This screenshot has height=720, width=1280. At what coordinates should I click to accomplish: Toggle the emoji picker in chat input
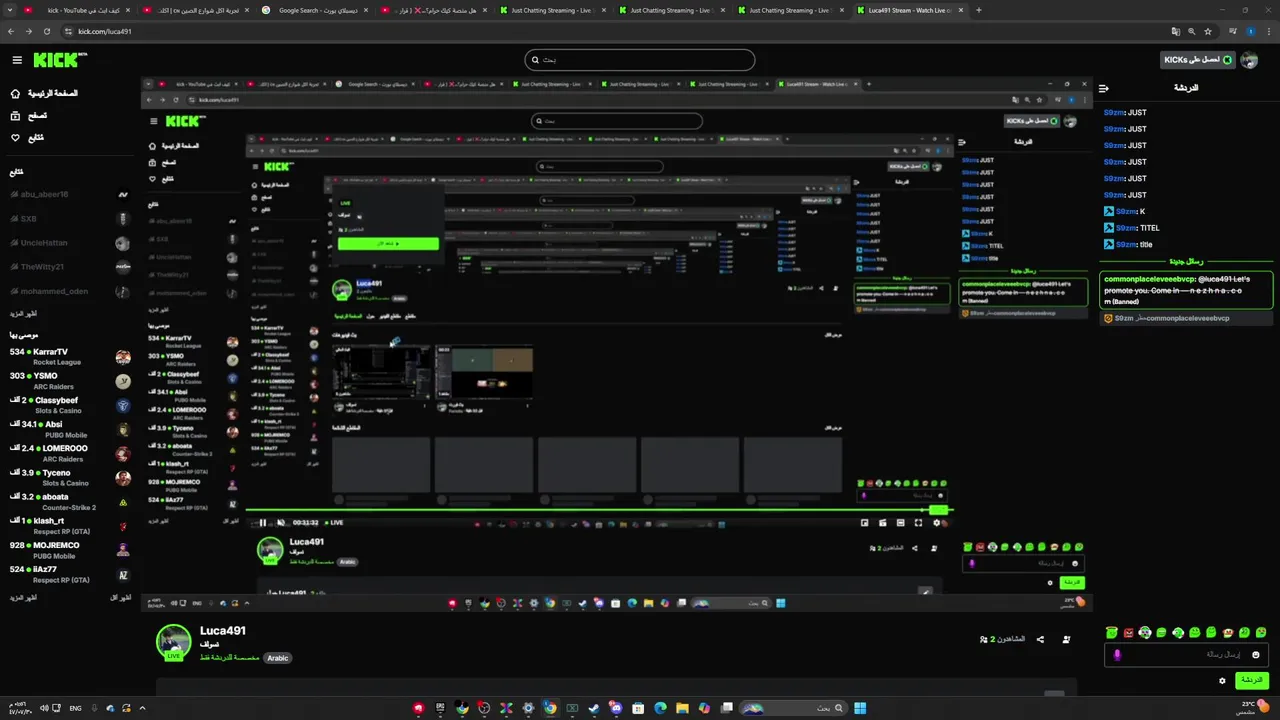[1256, 655]
